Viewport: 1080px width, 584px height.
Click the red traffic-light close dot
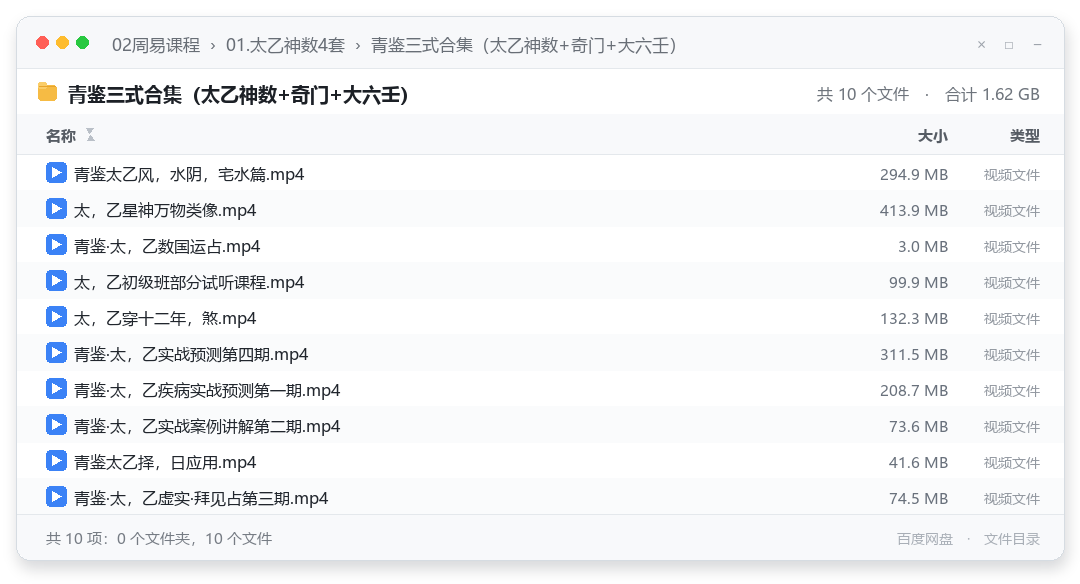pyautogui.click(x=43, y=43)
